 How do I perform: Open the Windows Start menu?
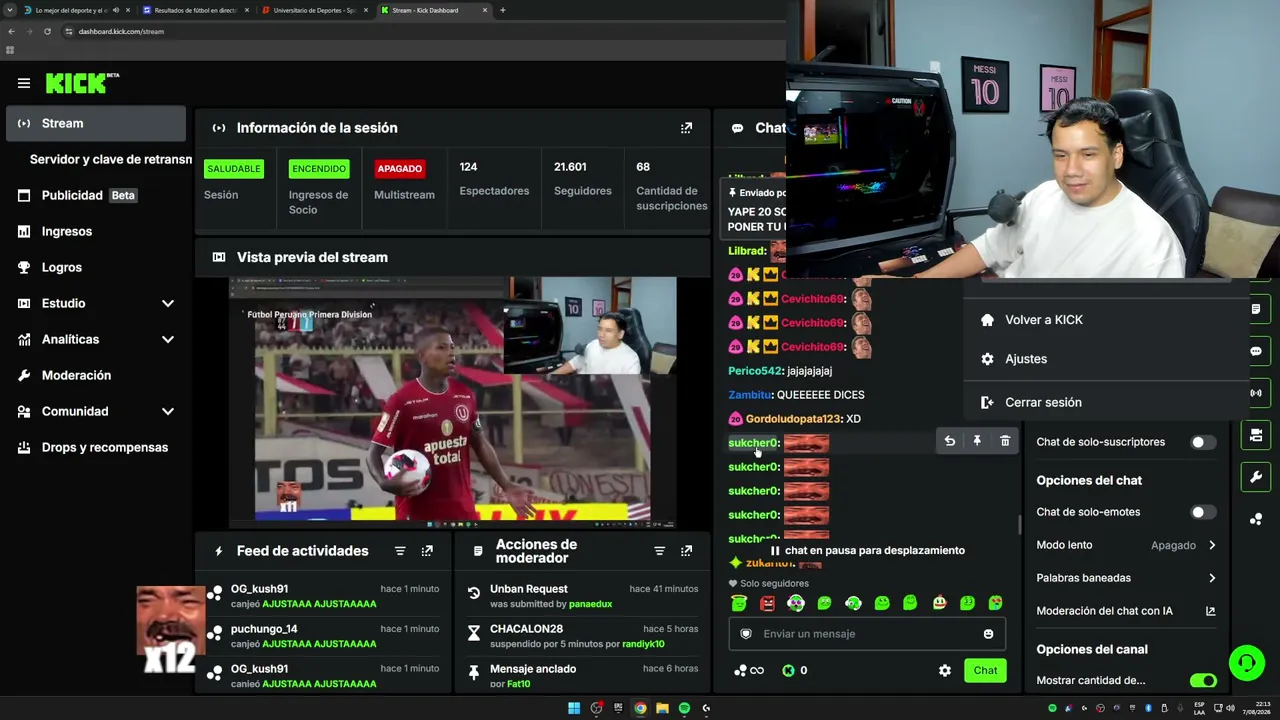(574, 708)
